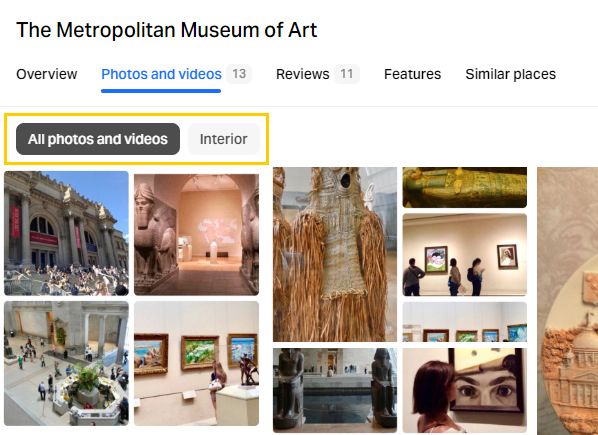Select the All photos and videos filter
Image resolution: width=598 pixels, height=435 pixels.
pos(98,139)
